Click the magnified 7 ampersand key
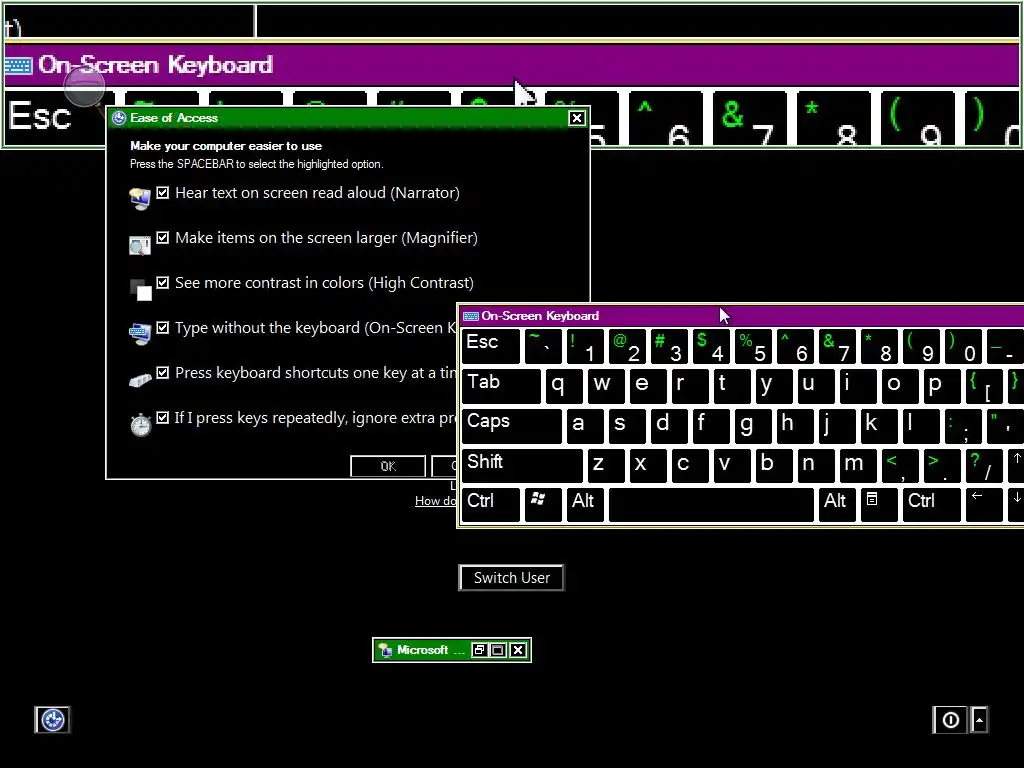Image resolution: width=1024 pixels, height=768 pixels. (x=750, y=119)
